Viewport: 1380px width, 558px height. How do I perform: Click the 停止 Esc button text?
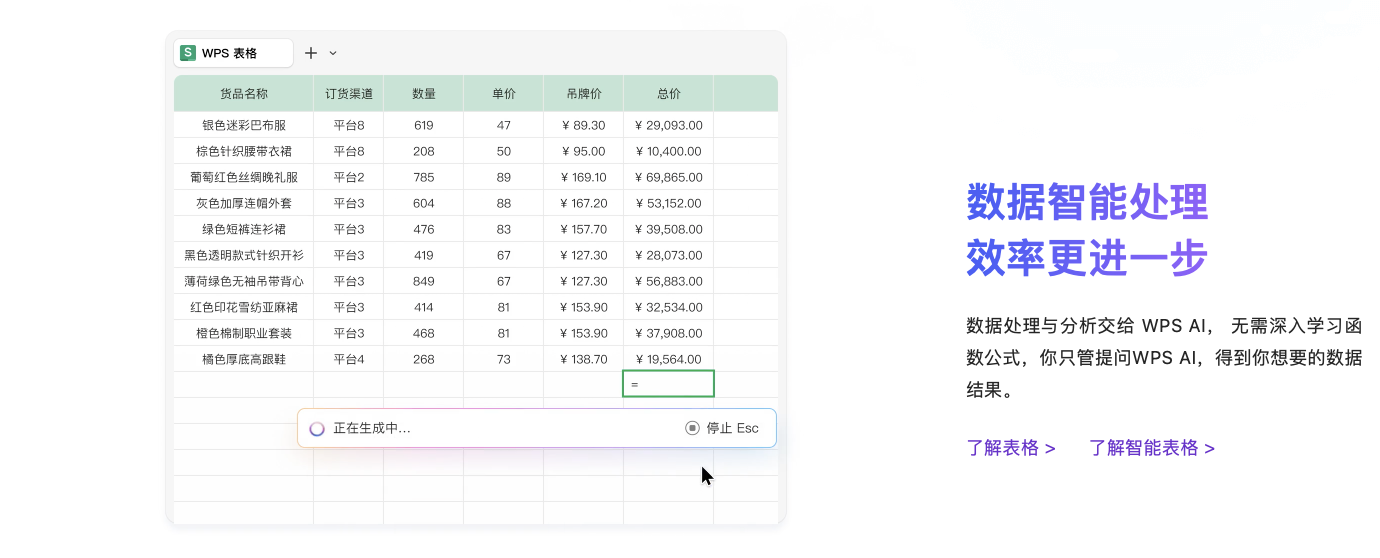(x=732, y=428)
